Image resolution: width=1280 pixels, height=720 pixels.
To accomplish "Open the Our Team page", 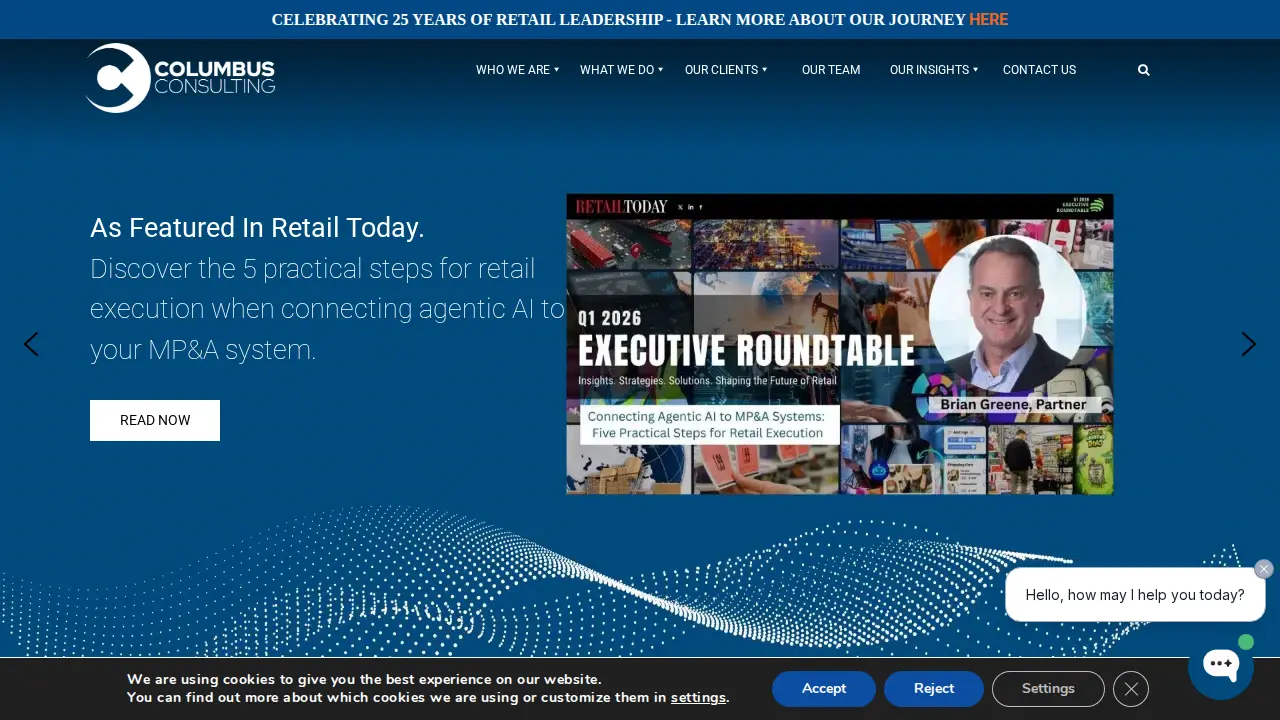I will pos(831,70).
